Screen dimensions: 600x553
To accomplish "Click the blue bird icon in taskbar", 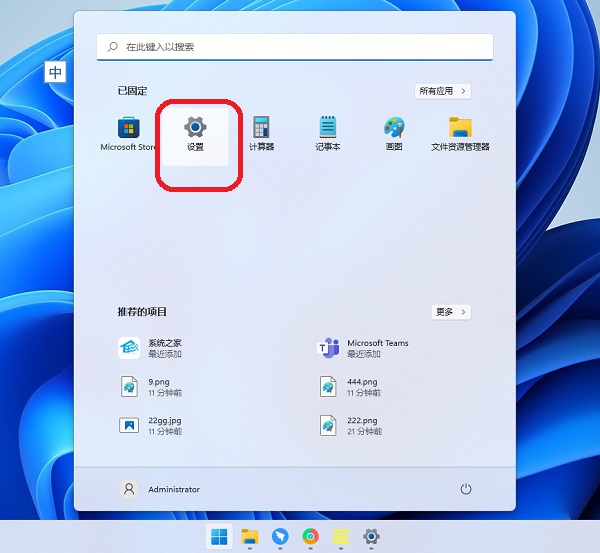I will [281, 537].
